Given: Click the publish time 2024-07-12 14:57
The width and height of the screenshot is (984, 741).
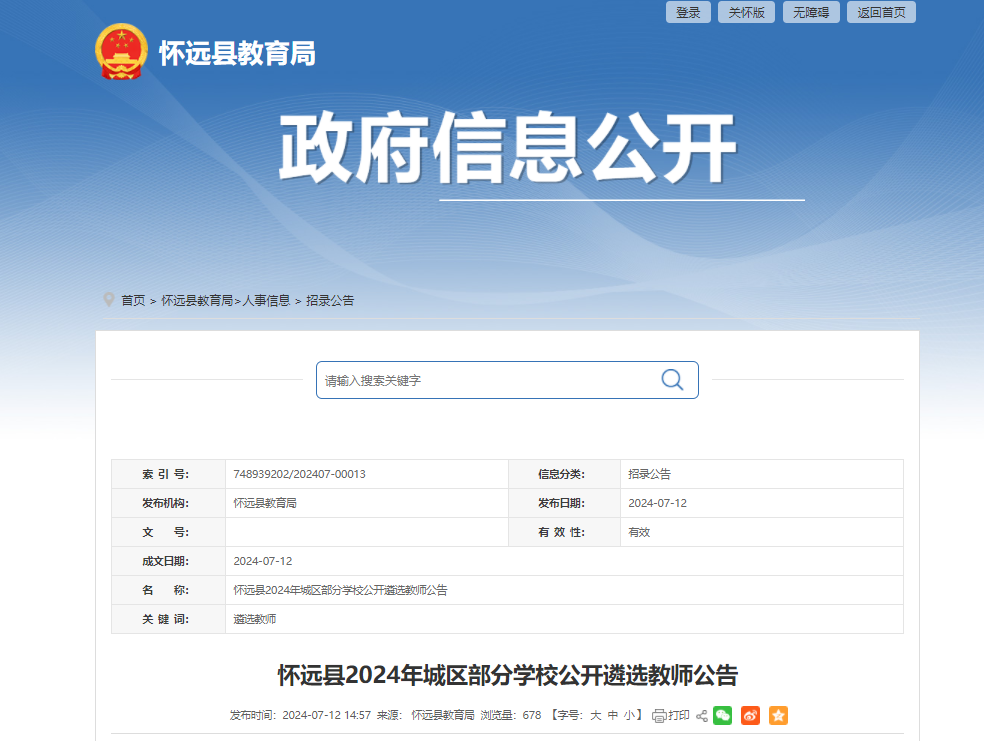Looking at the screenshot, I should [x=326, y=715].
